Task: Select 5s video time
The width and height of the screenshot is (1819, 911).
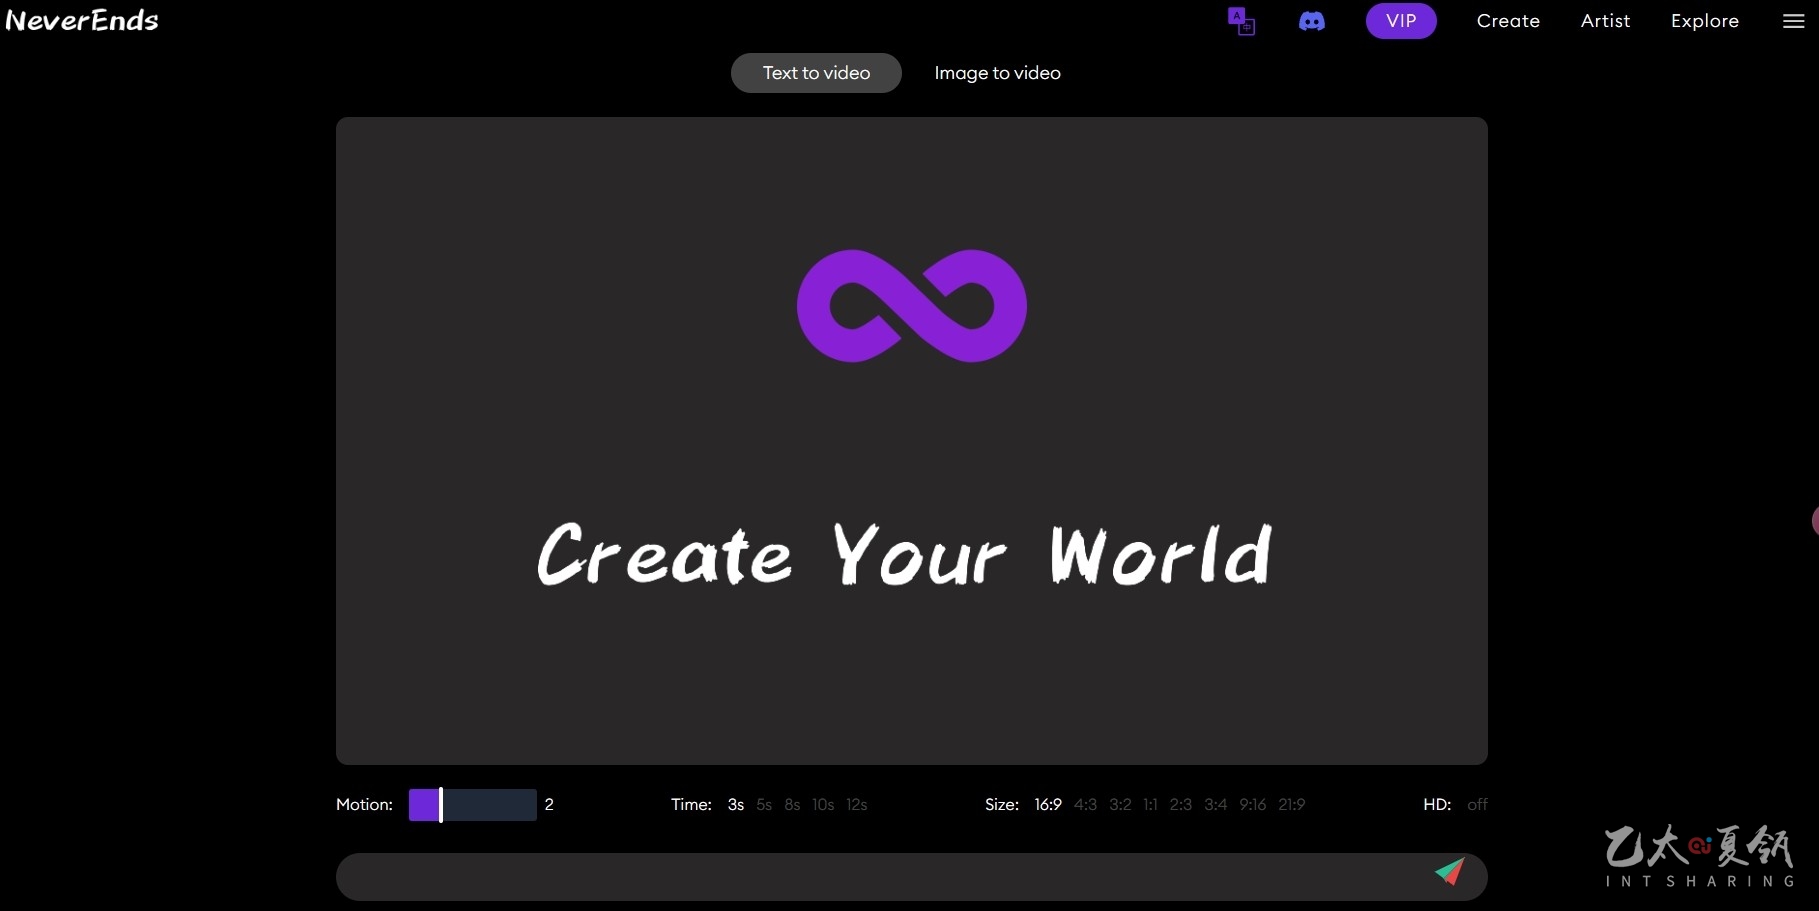Action: click(764, 805)
